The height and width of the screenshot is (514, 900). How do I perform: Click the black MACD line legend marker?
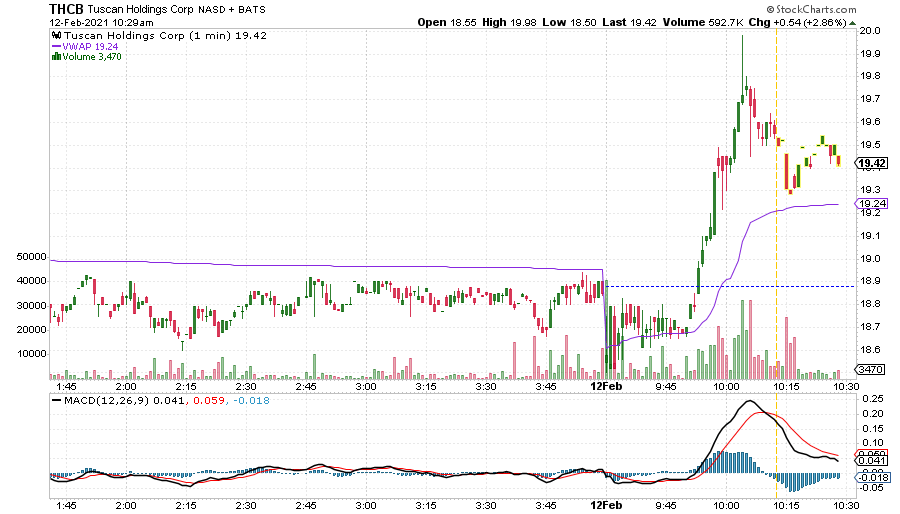(x=56, y=400)
